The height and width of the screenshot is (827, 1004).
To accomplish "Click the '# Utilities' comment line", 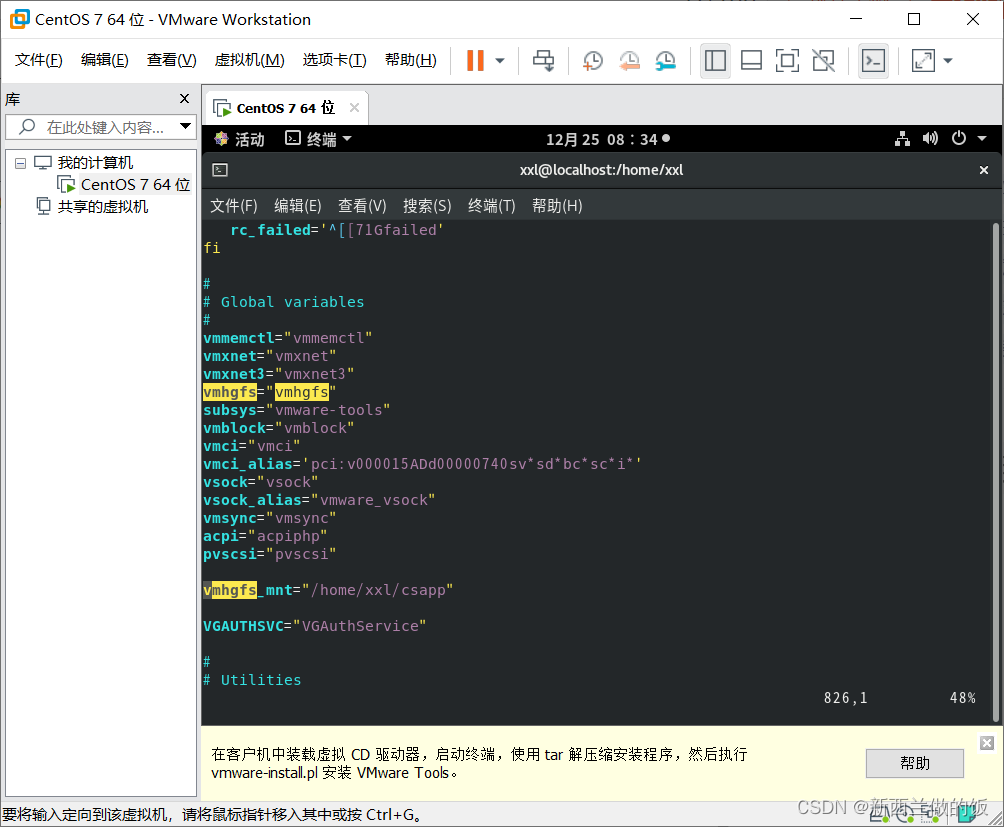I will pyautogui.click(x=252, y=680).
